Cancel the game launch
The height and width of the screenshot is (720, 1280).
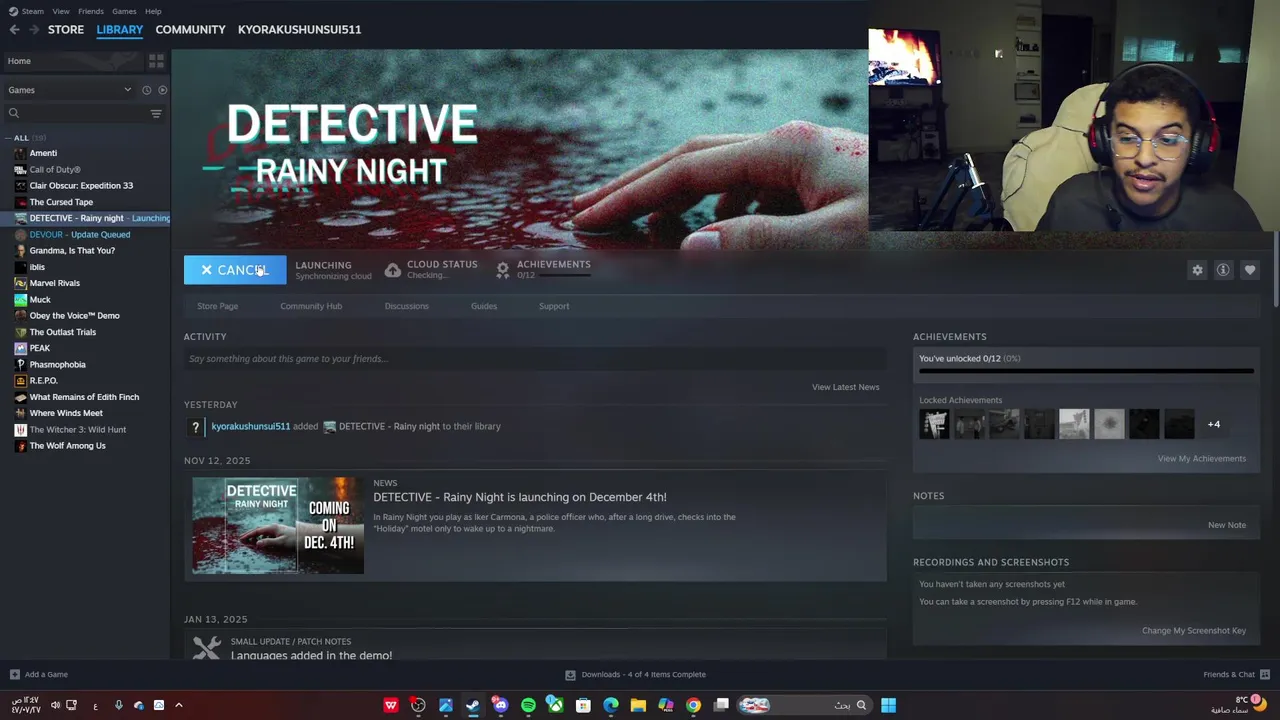[235, 270]
